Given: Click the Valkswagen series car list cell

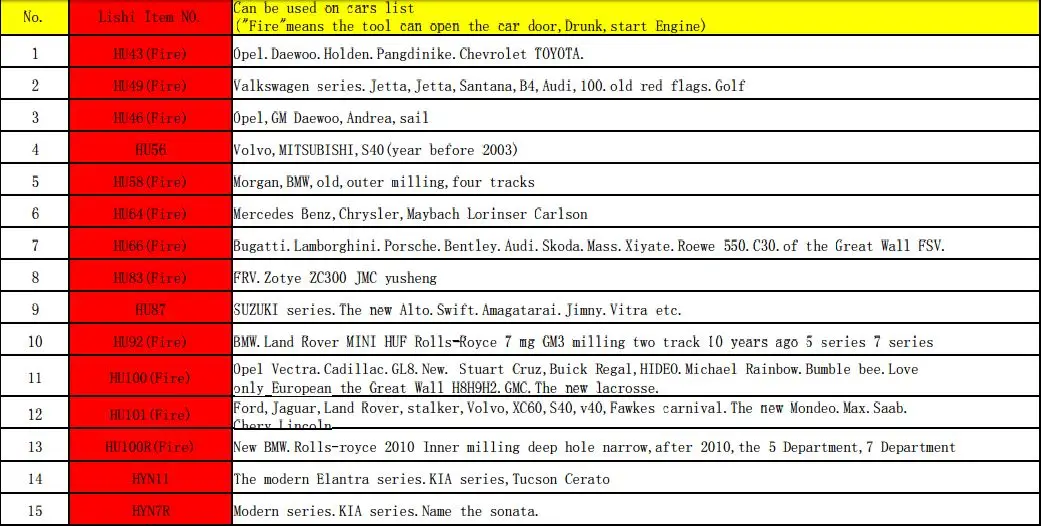Looking at the screenshot, I should coord(636,84).
